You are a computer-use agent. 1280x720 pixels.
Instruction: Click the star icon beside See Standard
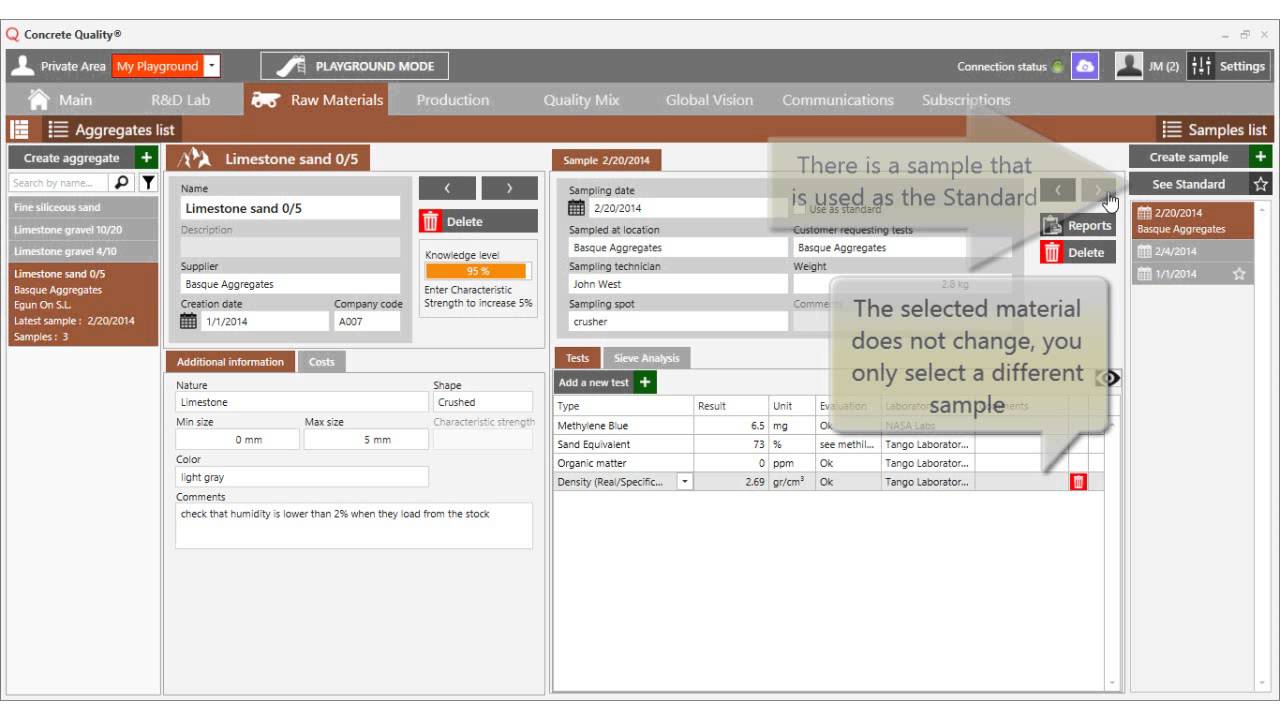1260,184
